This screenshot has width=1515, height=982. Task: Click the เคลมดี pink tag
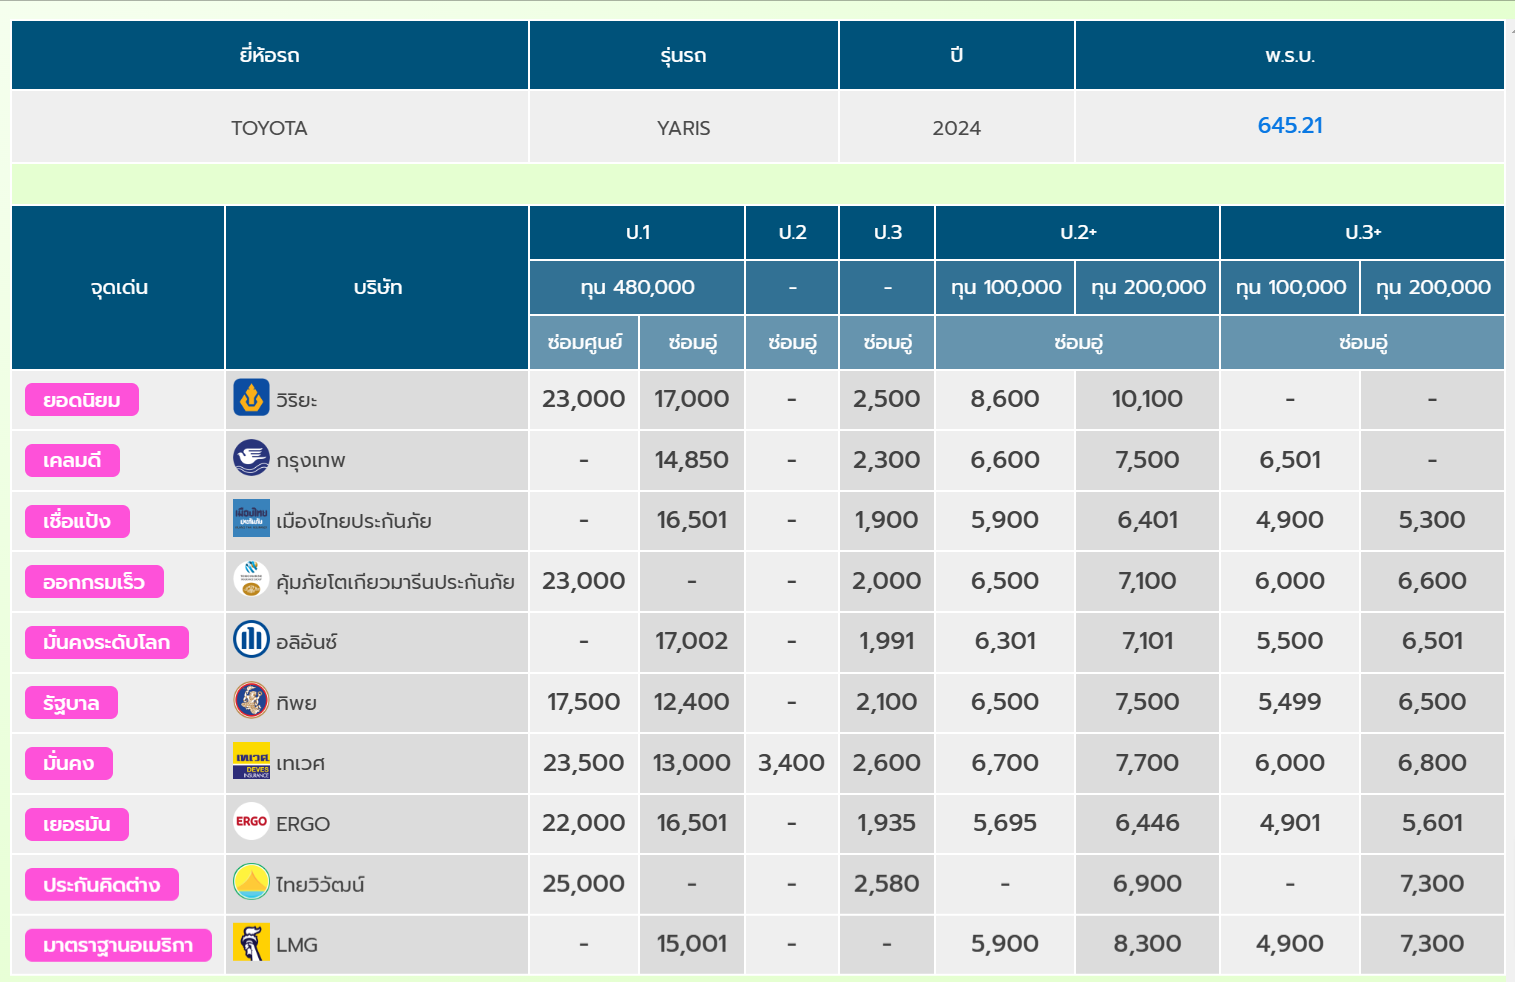click(72, 460)
